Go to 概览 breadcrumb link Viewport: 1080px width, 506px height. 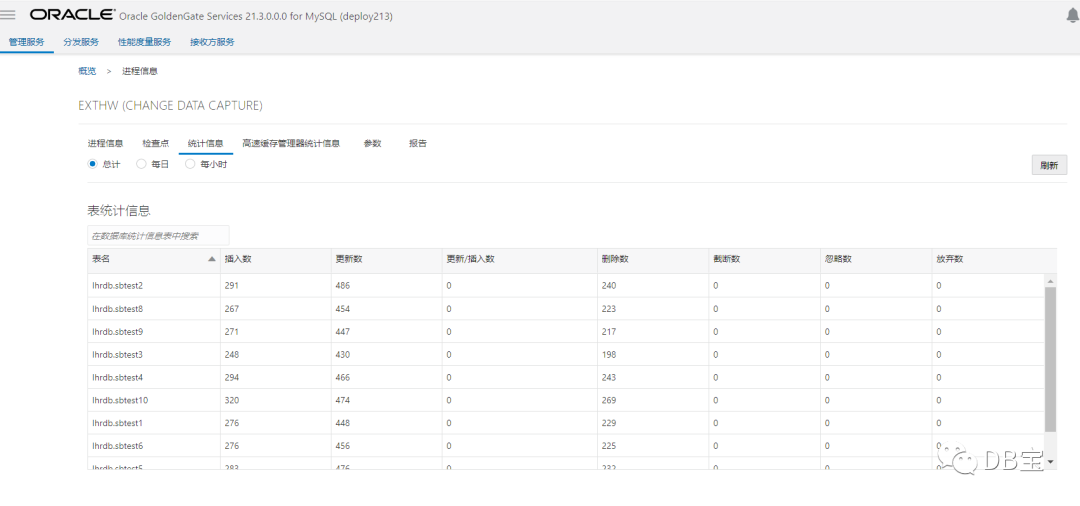click(x=87, y=71)
